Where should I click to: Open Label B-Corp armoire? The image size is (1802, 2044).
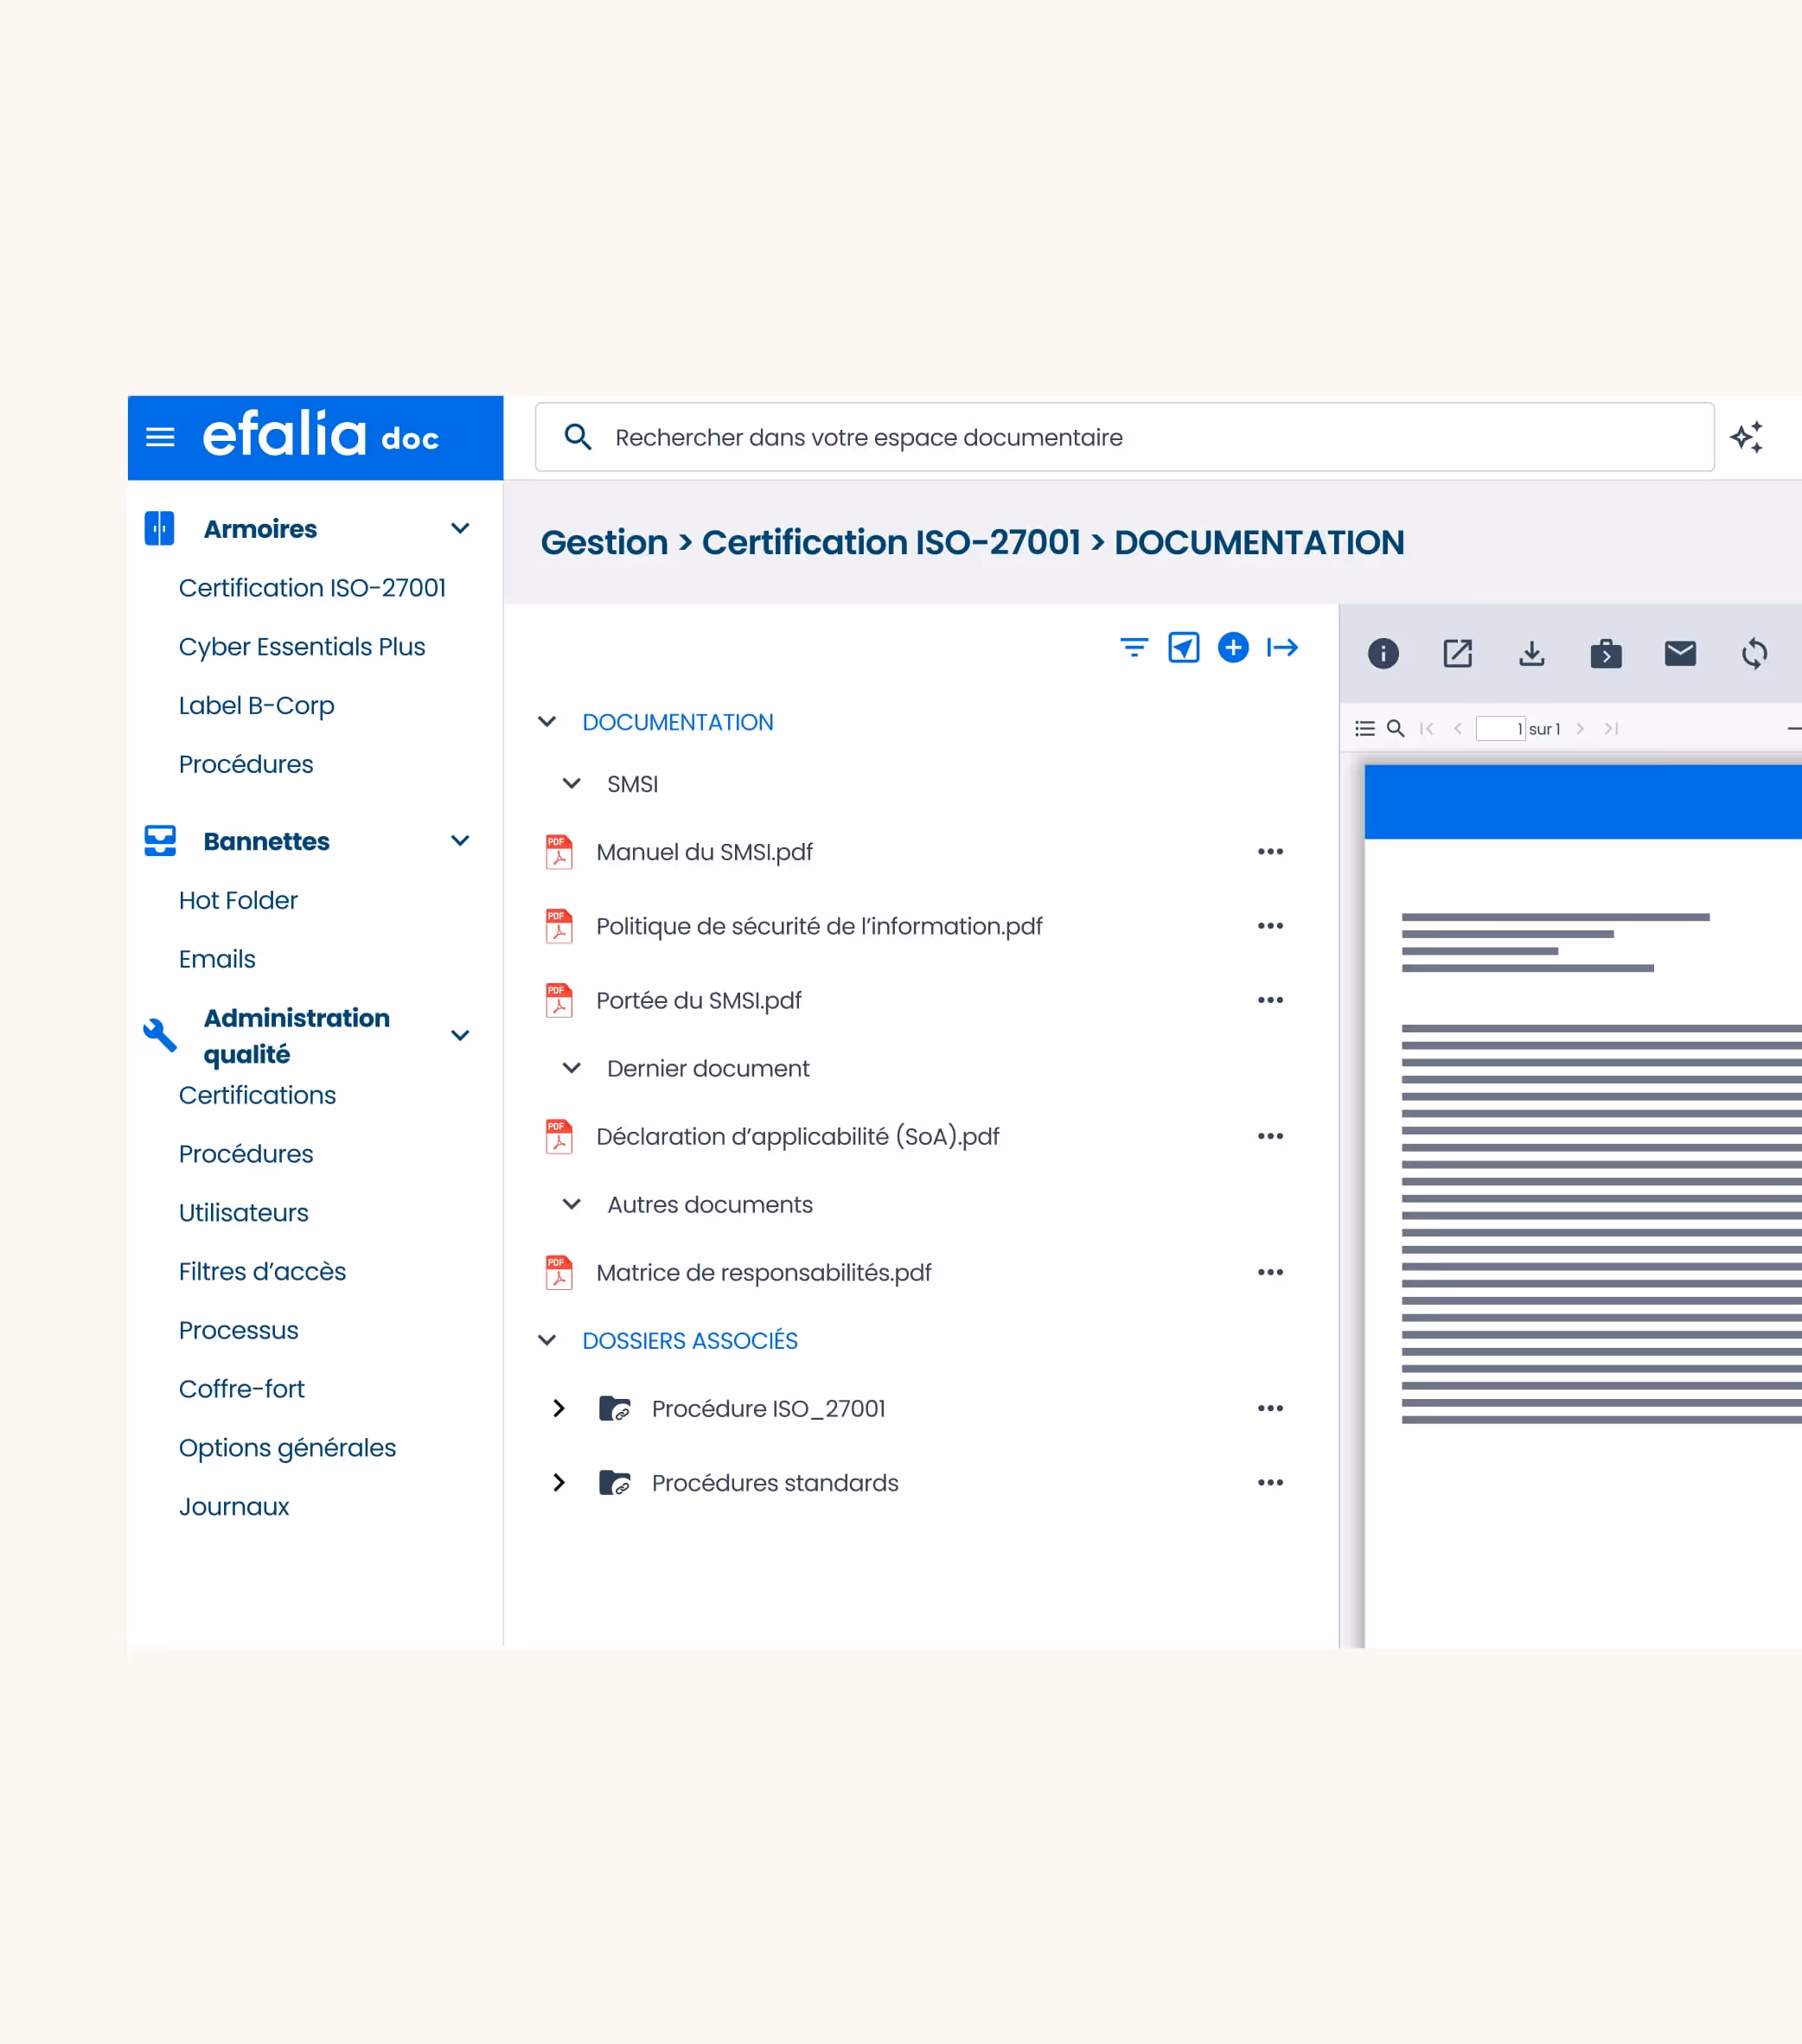point(256,706)
